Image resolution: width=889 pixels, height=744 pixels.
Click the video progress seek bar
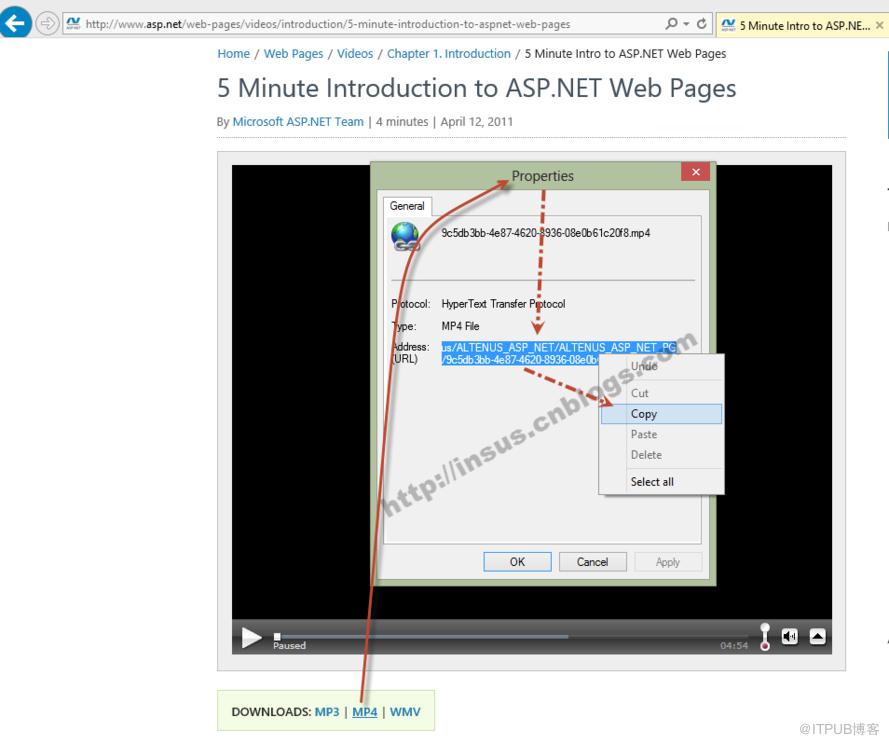point(510,636)
